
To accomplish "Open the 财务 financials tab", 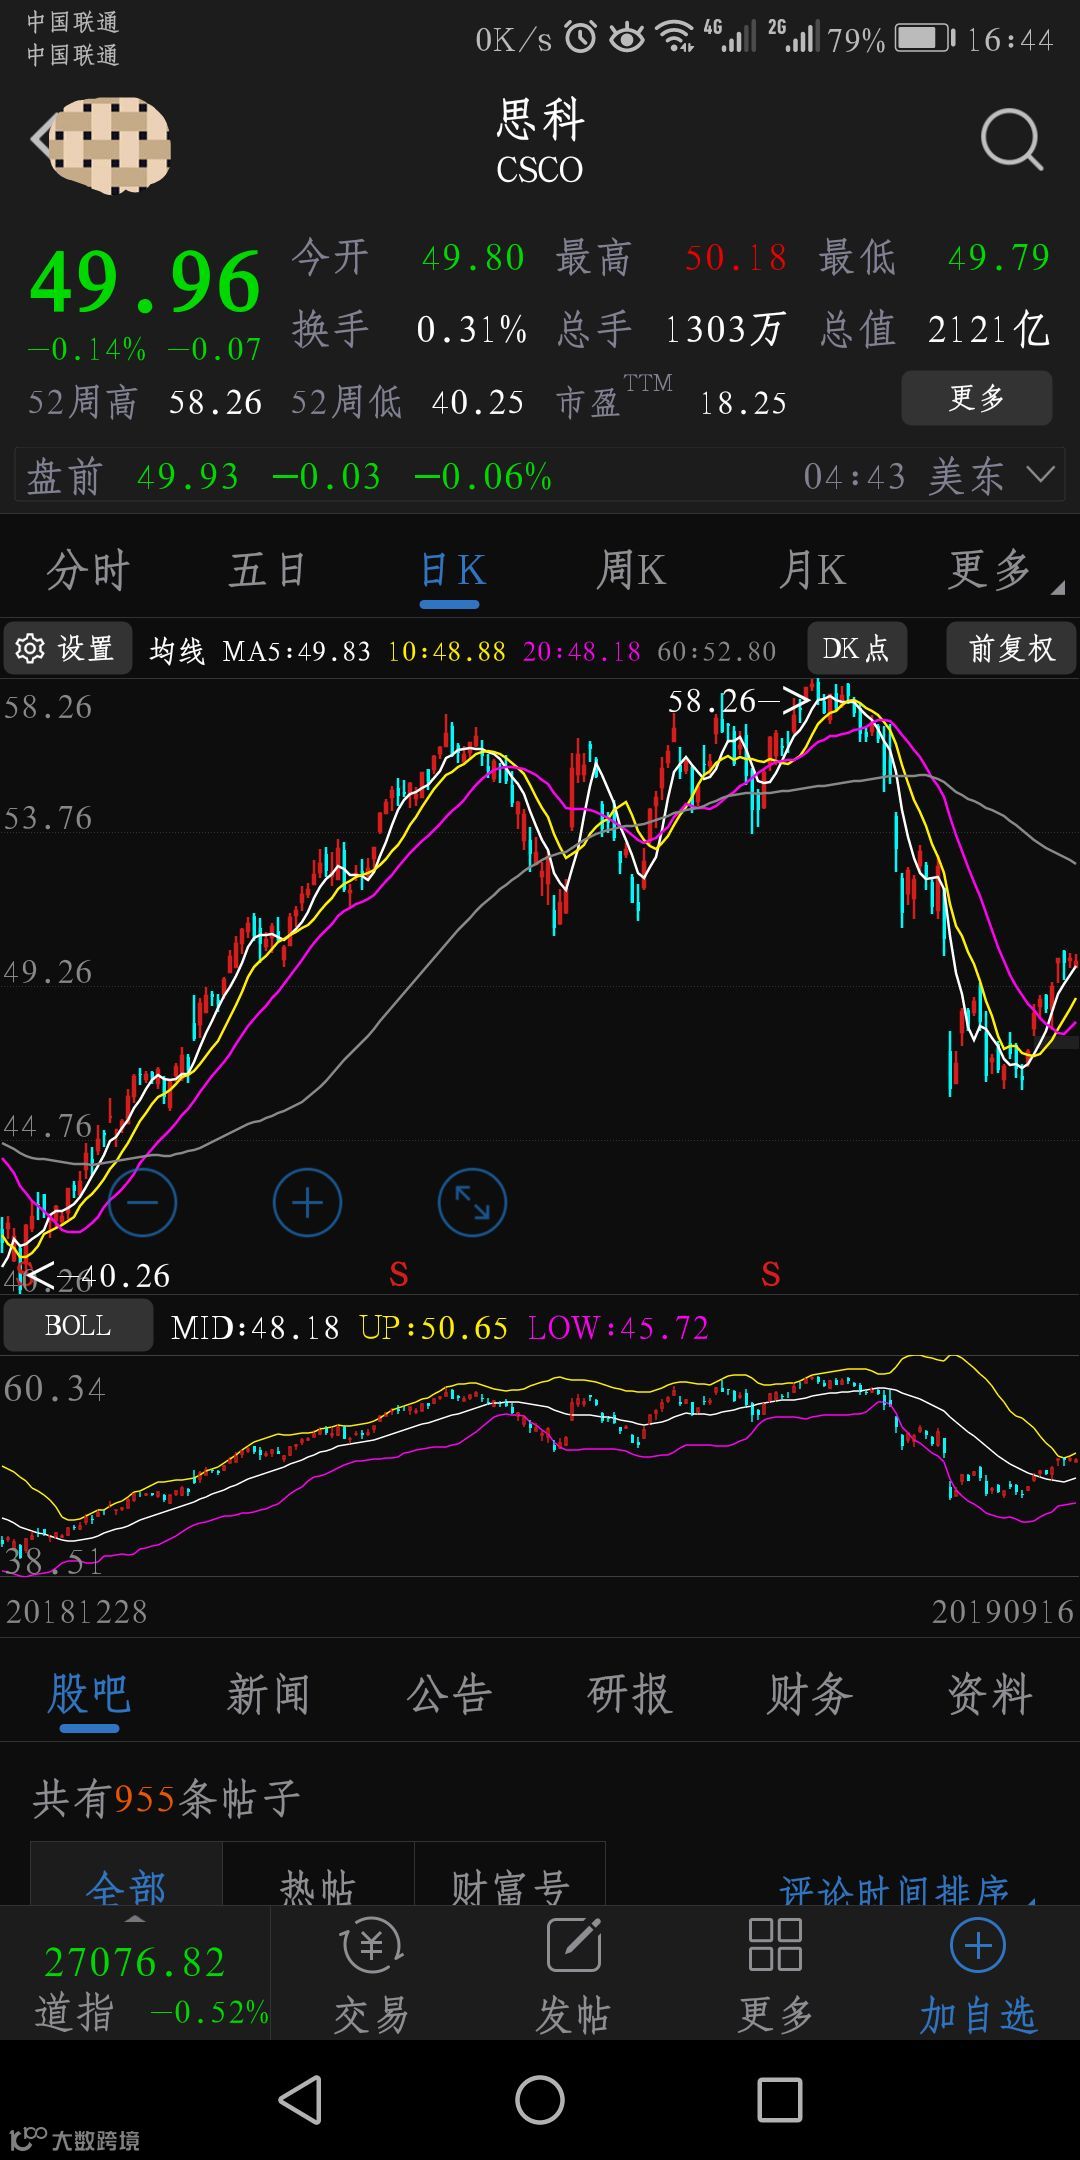I will click(809, 1695).
